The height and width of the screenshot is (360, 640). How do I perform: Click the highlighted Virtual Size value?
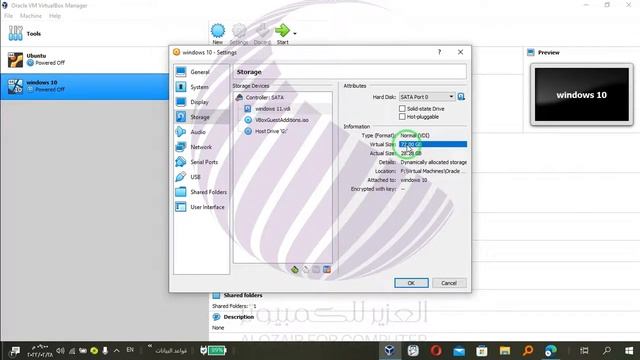click(x=433, y=144)
